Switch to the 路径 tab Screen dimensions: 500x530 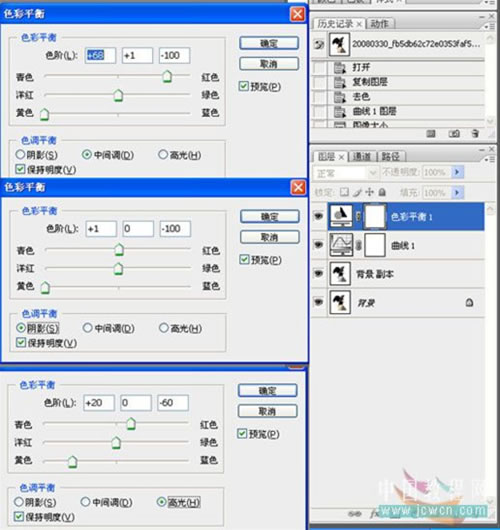(391, 157)
